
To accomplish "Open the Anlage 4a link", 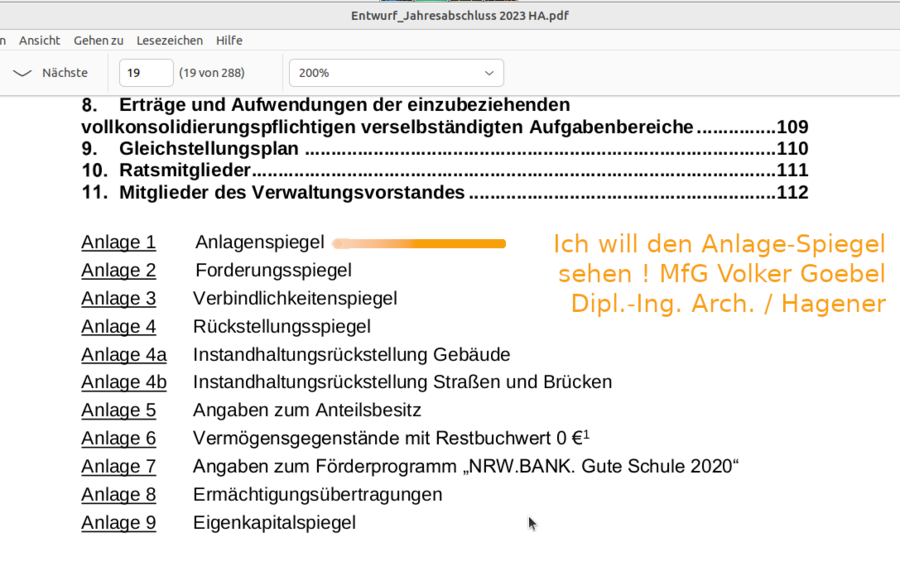I will [x=124, y=354].
